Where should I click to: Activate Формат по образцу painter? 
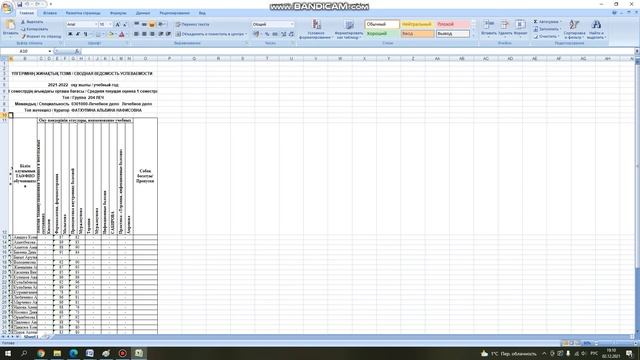coord(41,36)
